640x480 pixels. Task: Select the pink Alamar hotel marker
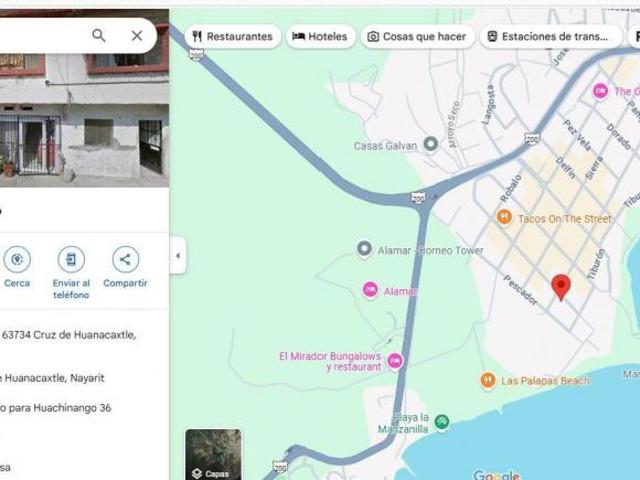[x=370, y=290]
